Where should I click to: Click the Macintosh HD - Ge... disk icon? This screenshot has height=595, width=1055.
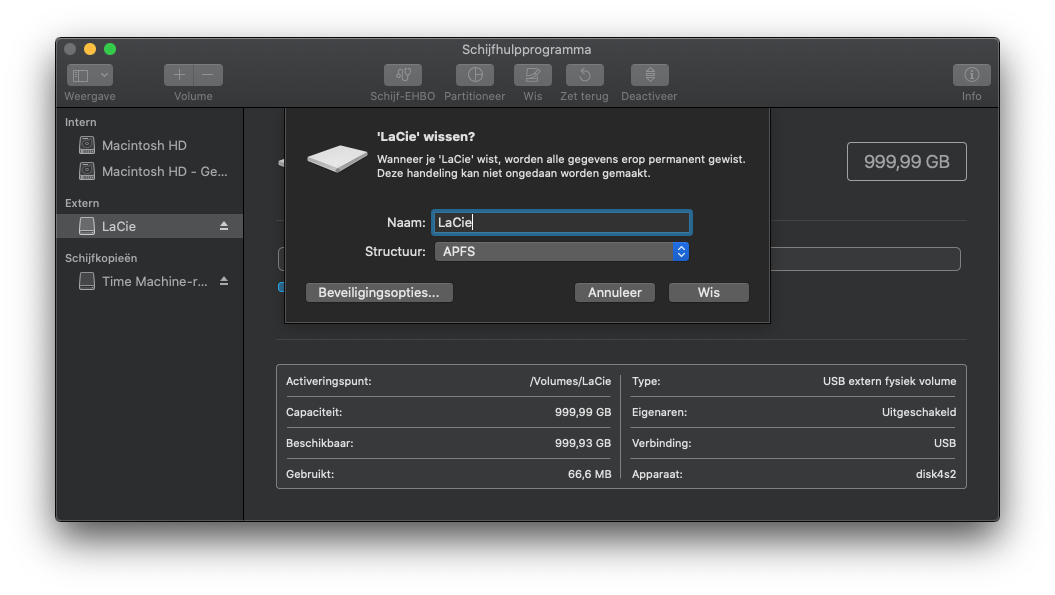tap(87, 171)
